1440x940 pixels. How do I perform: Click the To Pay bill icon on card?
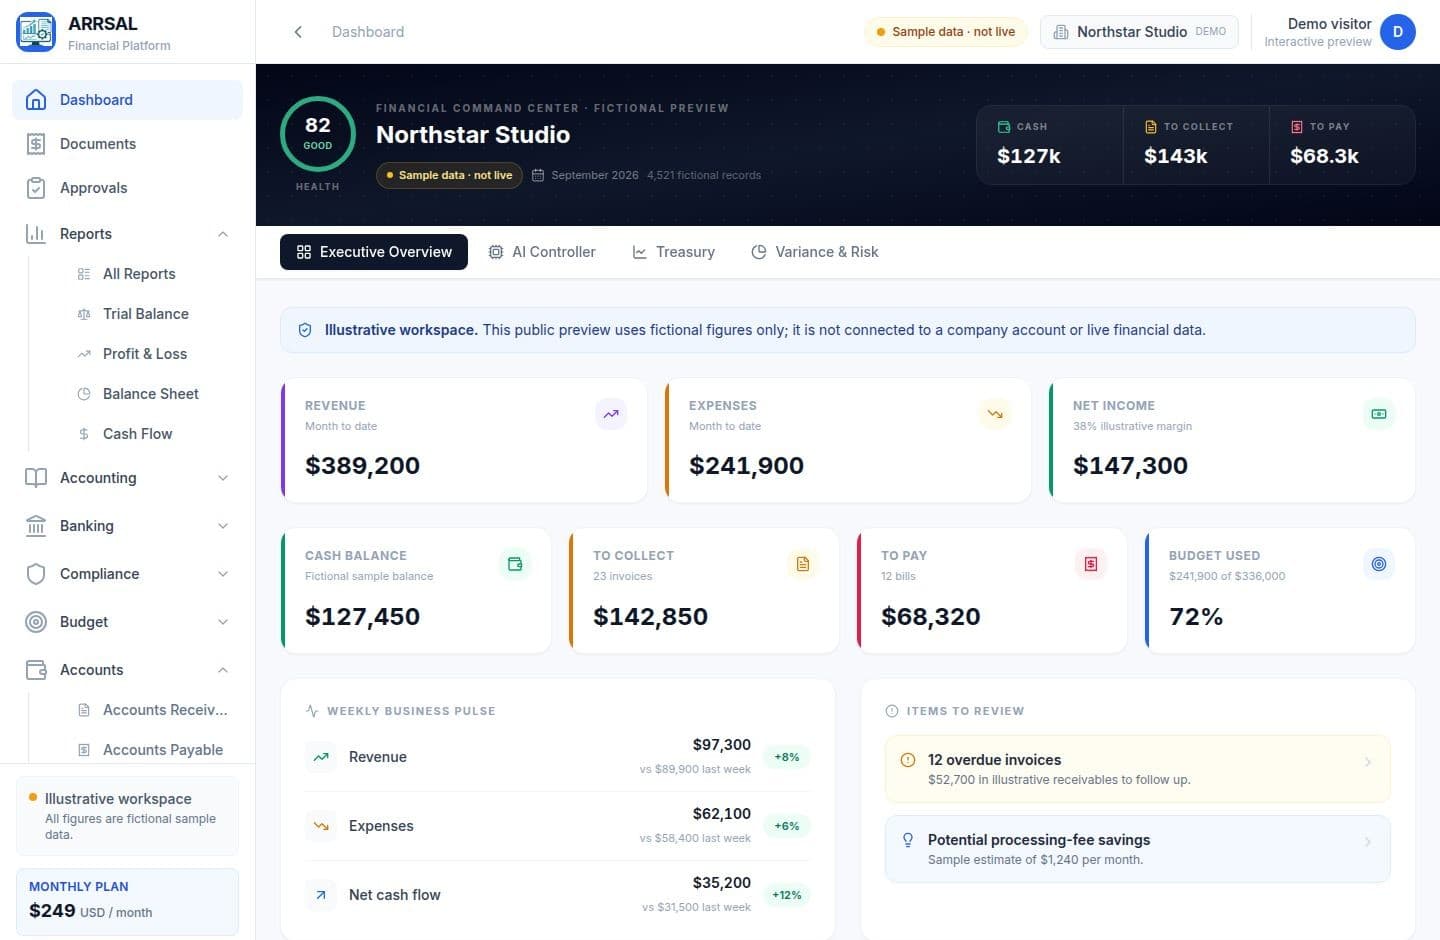click(x=1091, y=564)
